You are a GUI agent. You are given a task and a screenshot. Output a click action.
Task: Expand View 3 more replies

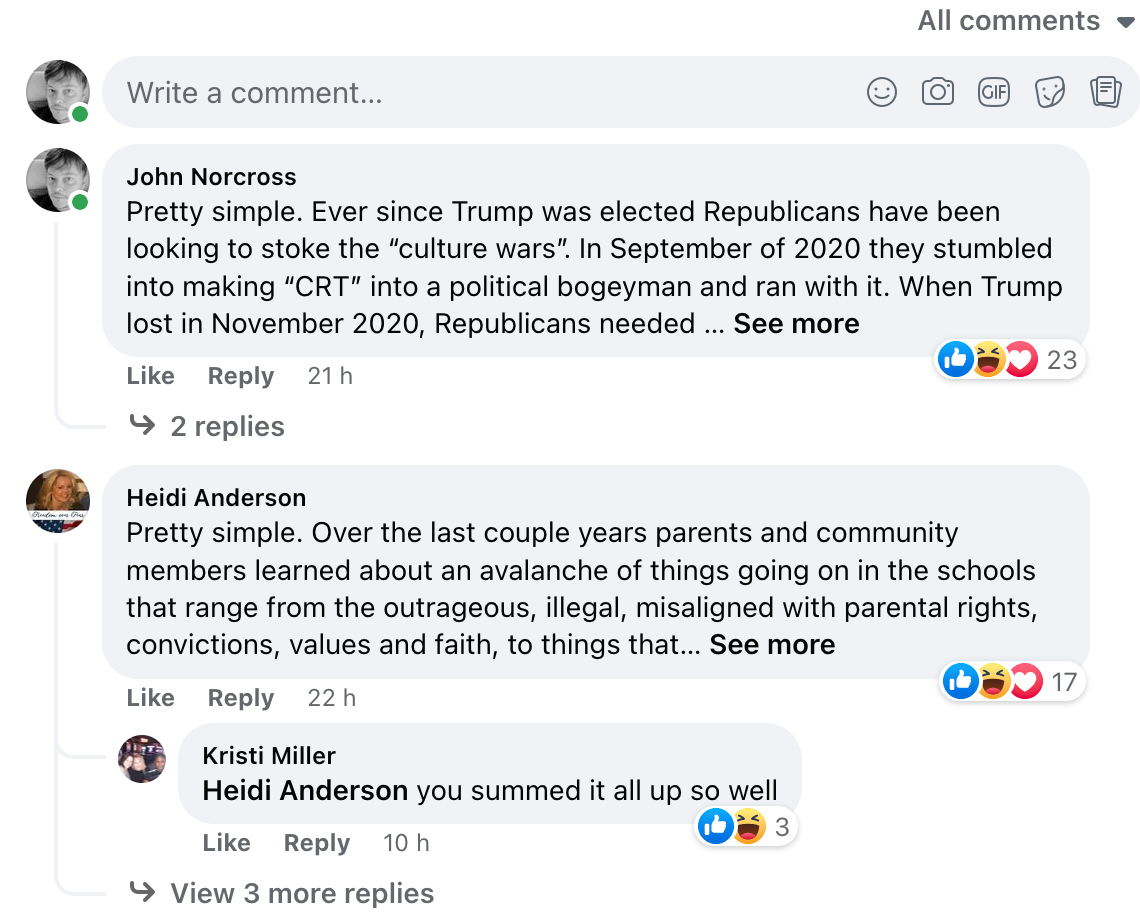click(x=302, y=893)
